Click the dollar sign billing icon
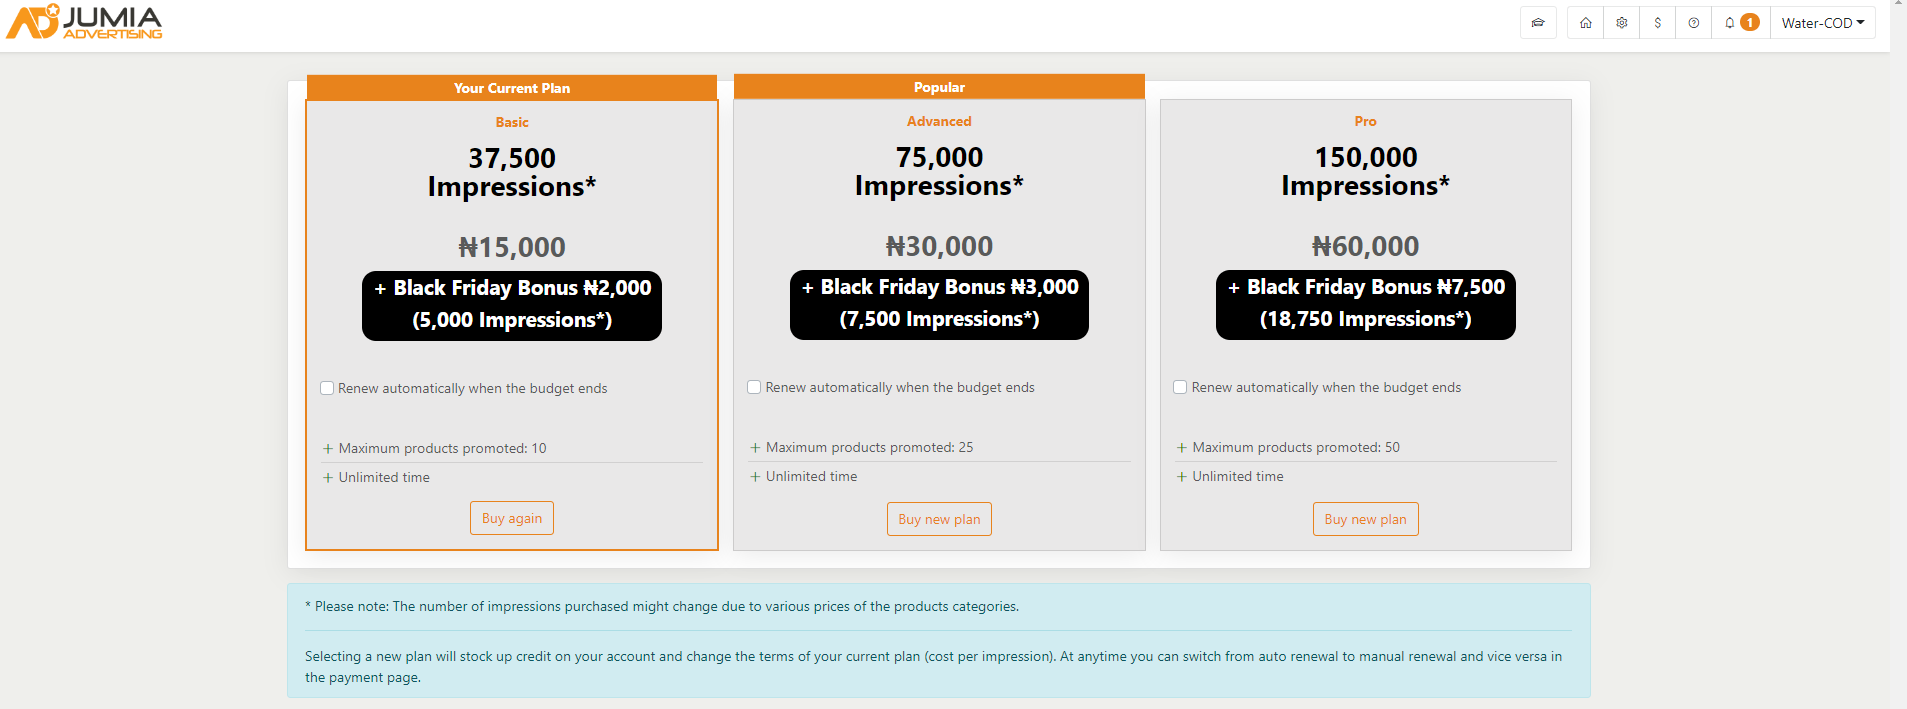 tap(1658, 23)
